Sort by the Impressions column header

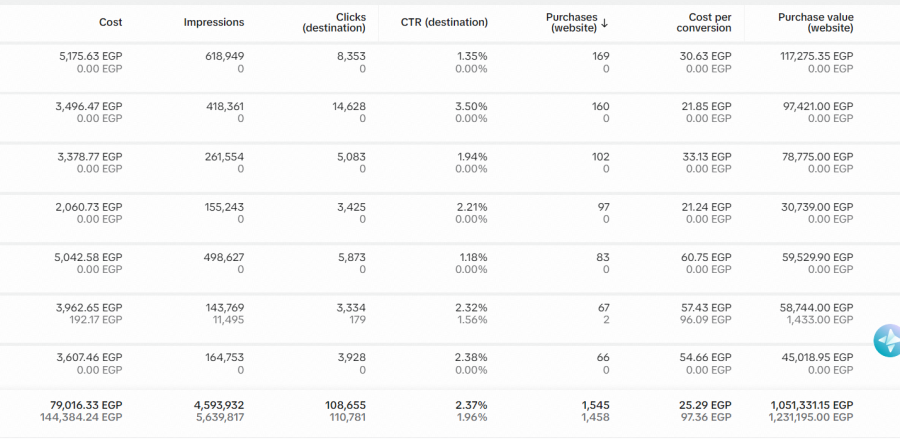(214, 22)
